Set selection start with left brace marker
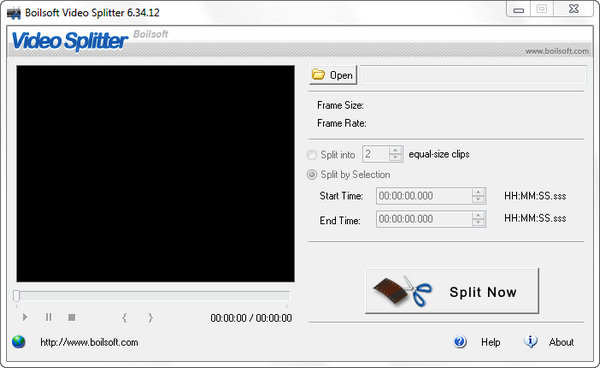 coord(124,318)
